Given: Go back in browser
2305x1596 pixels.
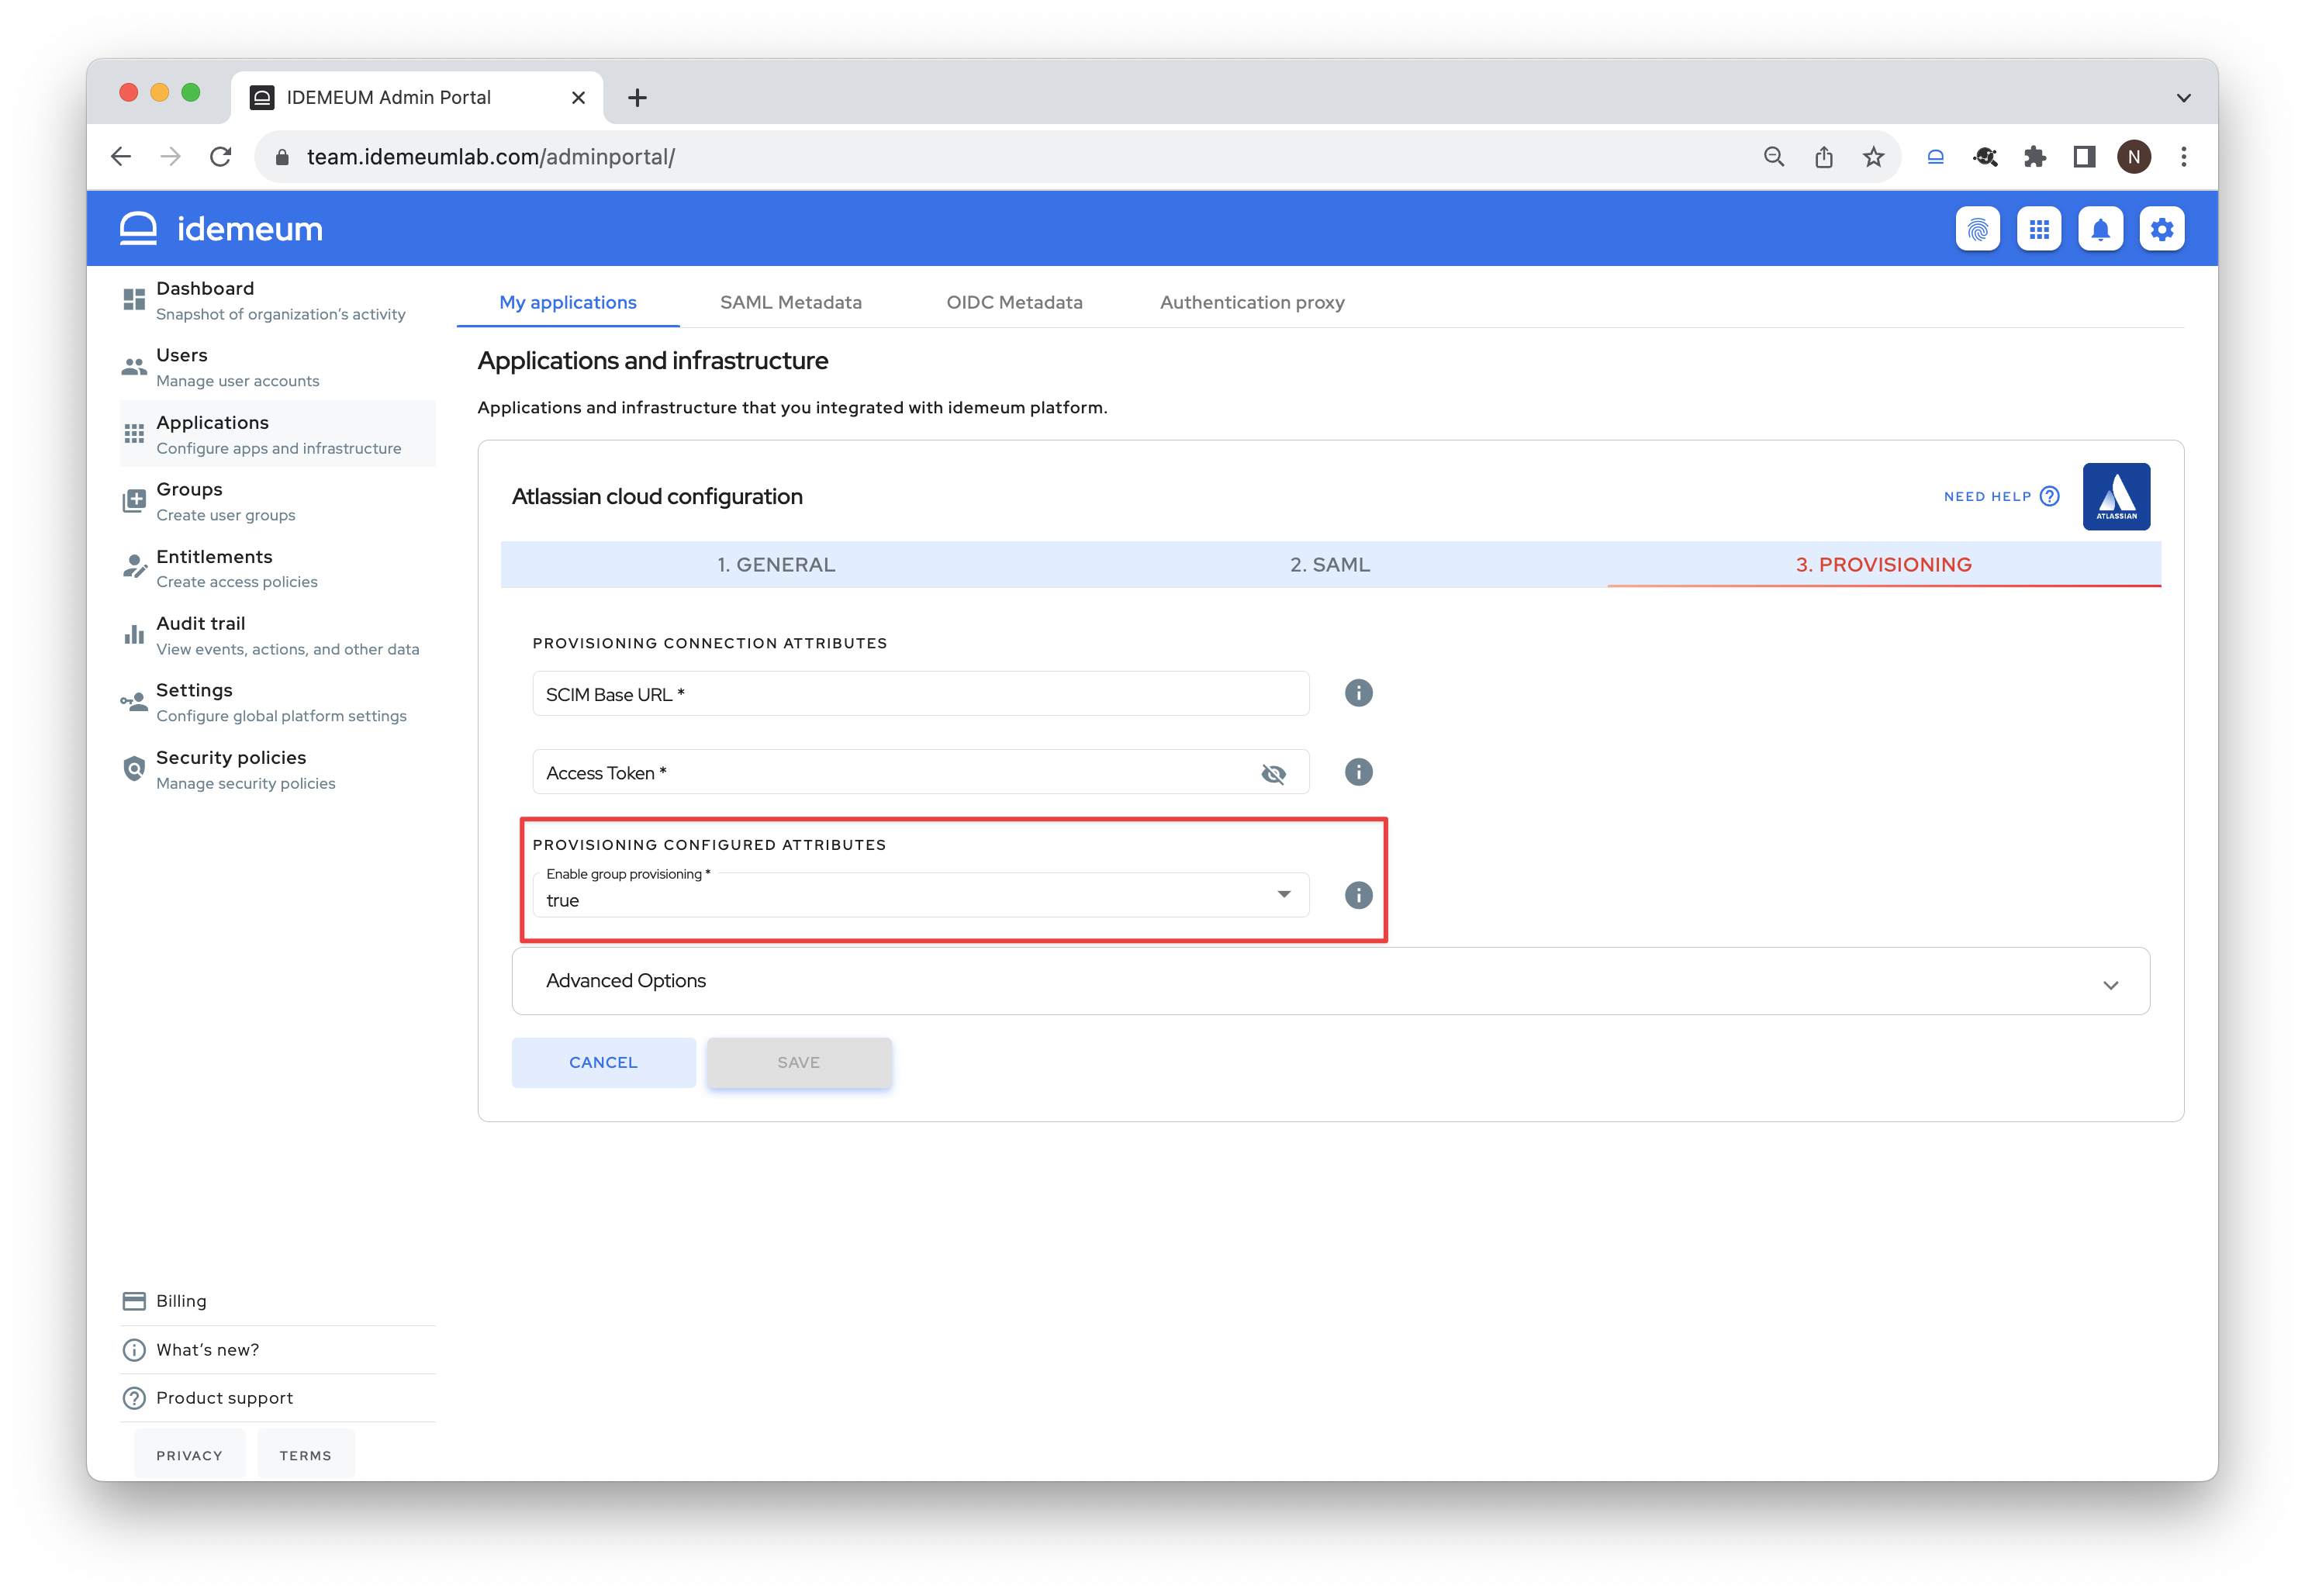Looking at the screenshot, I should [x=121, y=156].
